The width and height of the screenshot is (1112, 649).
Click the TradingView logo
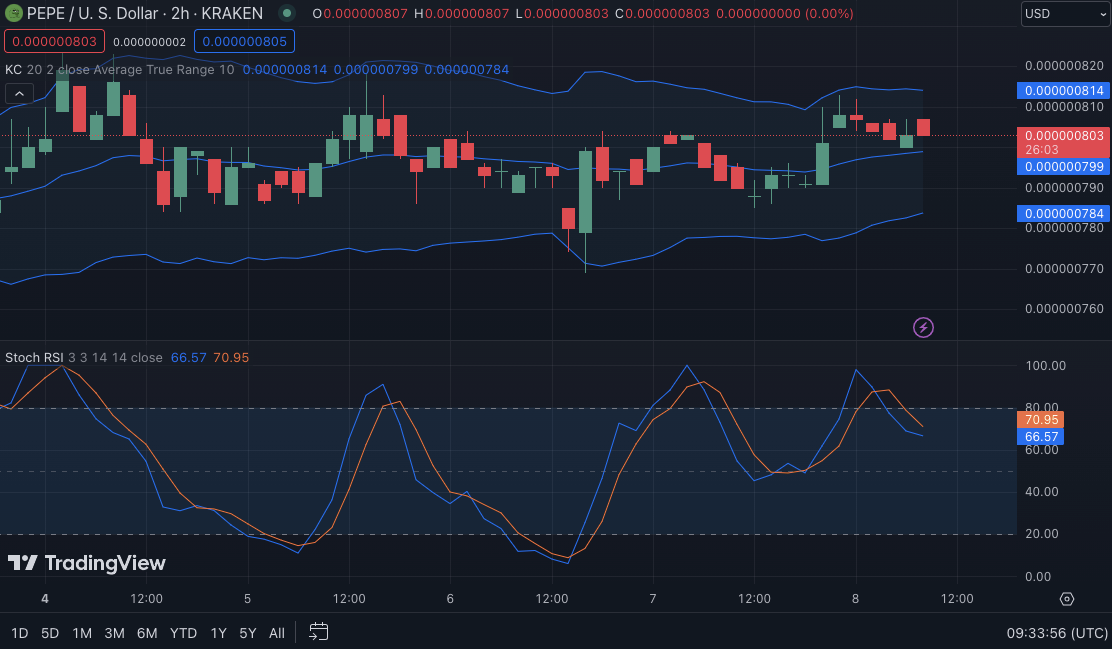click(86, 563)
